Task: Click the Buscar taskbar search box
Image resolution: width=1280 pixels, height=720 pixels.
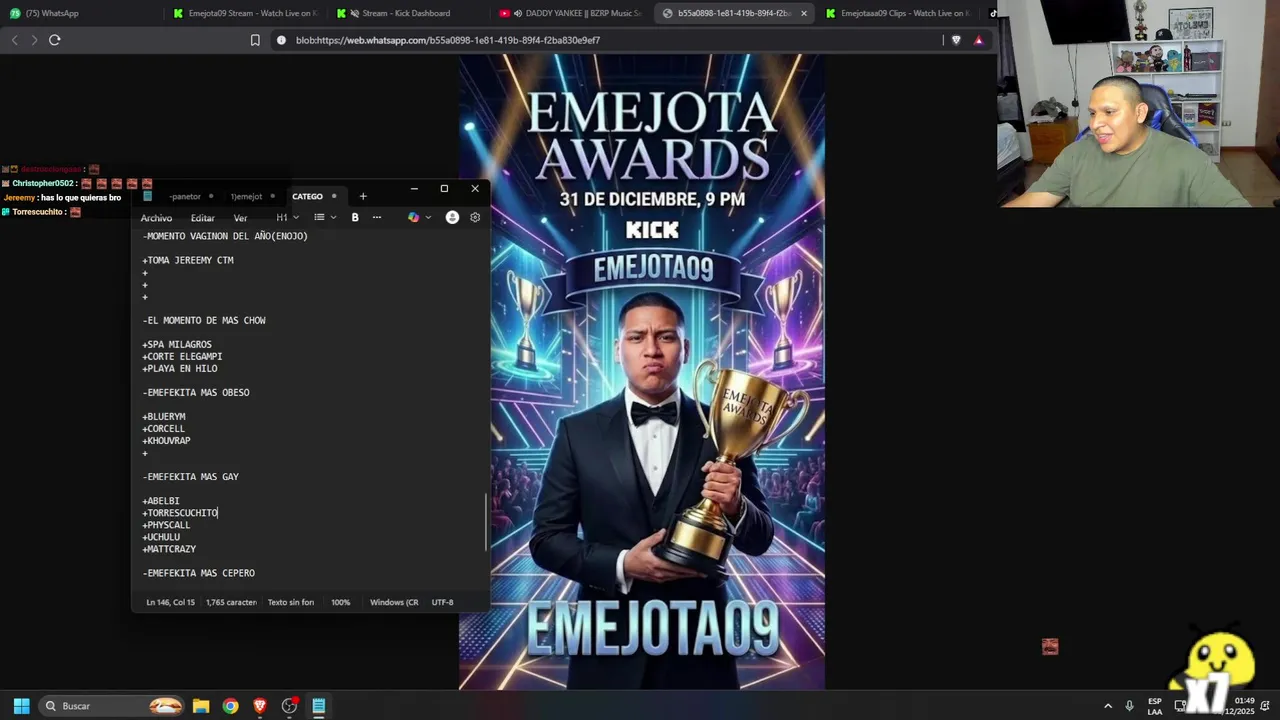Action: (x=113, y=706)
